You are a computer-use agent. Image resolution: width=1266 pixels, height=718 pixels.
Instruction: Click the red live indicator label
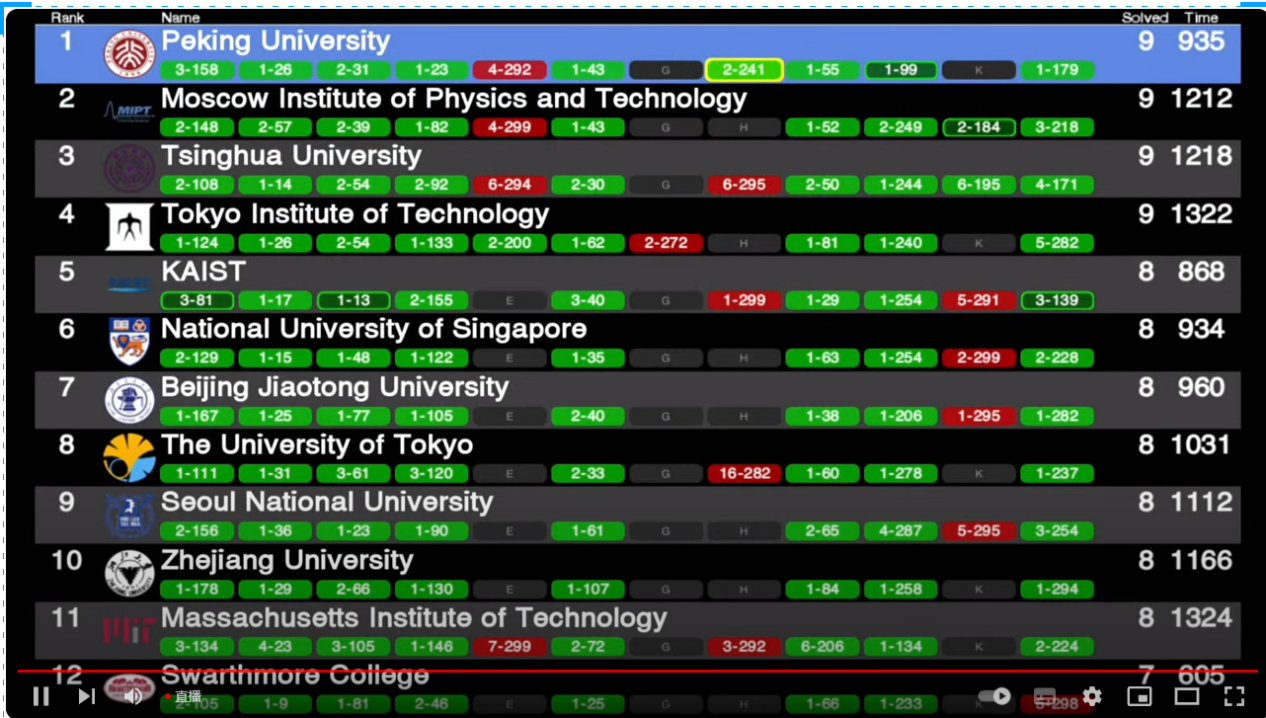184,697
